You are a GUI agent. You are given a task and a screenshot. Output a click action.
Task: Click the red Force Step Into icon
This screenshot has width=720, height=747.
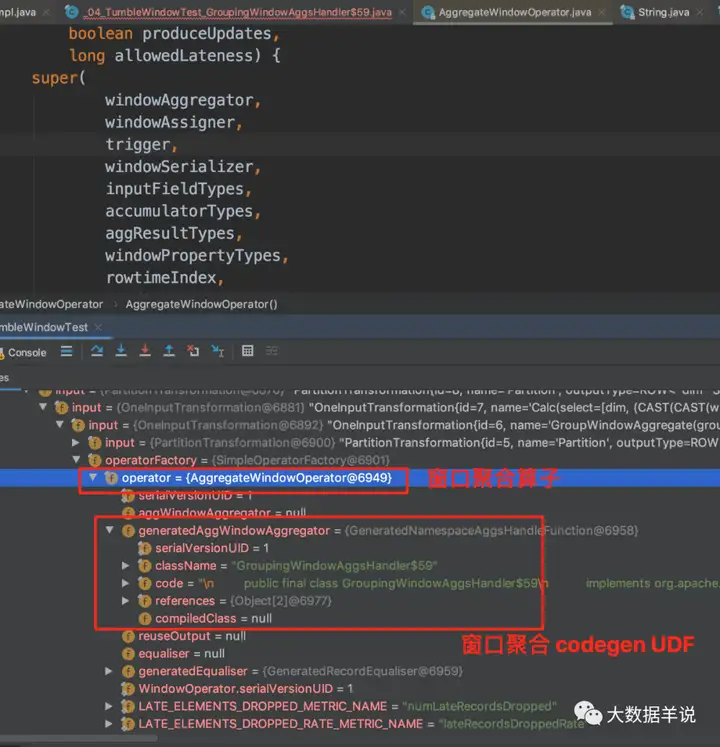coord(145,351)
